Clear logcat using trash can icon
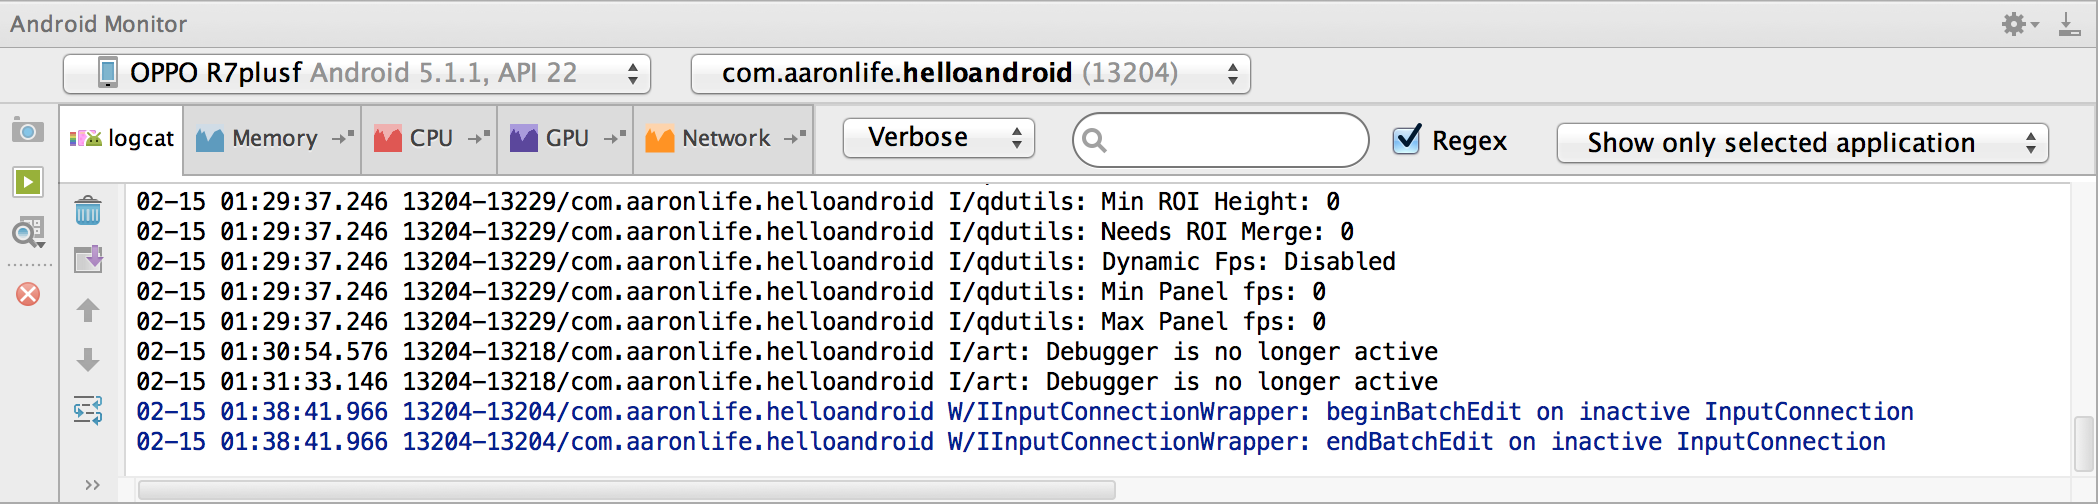This screenshot has width=2098, height=504. click(88, 210)
